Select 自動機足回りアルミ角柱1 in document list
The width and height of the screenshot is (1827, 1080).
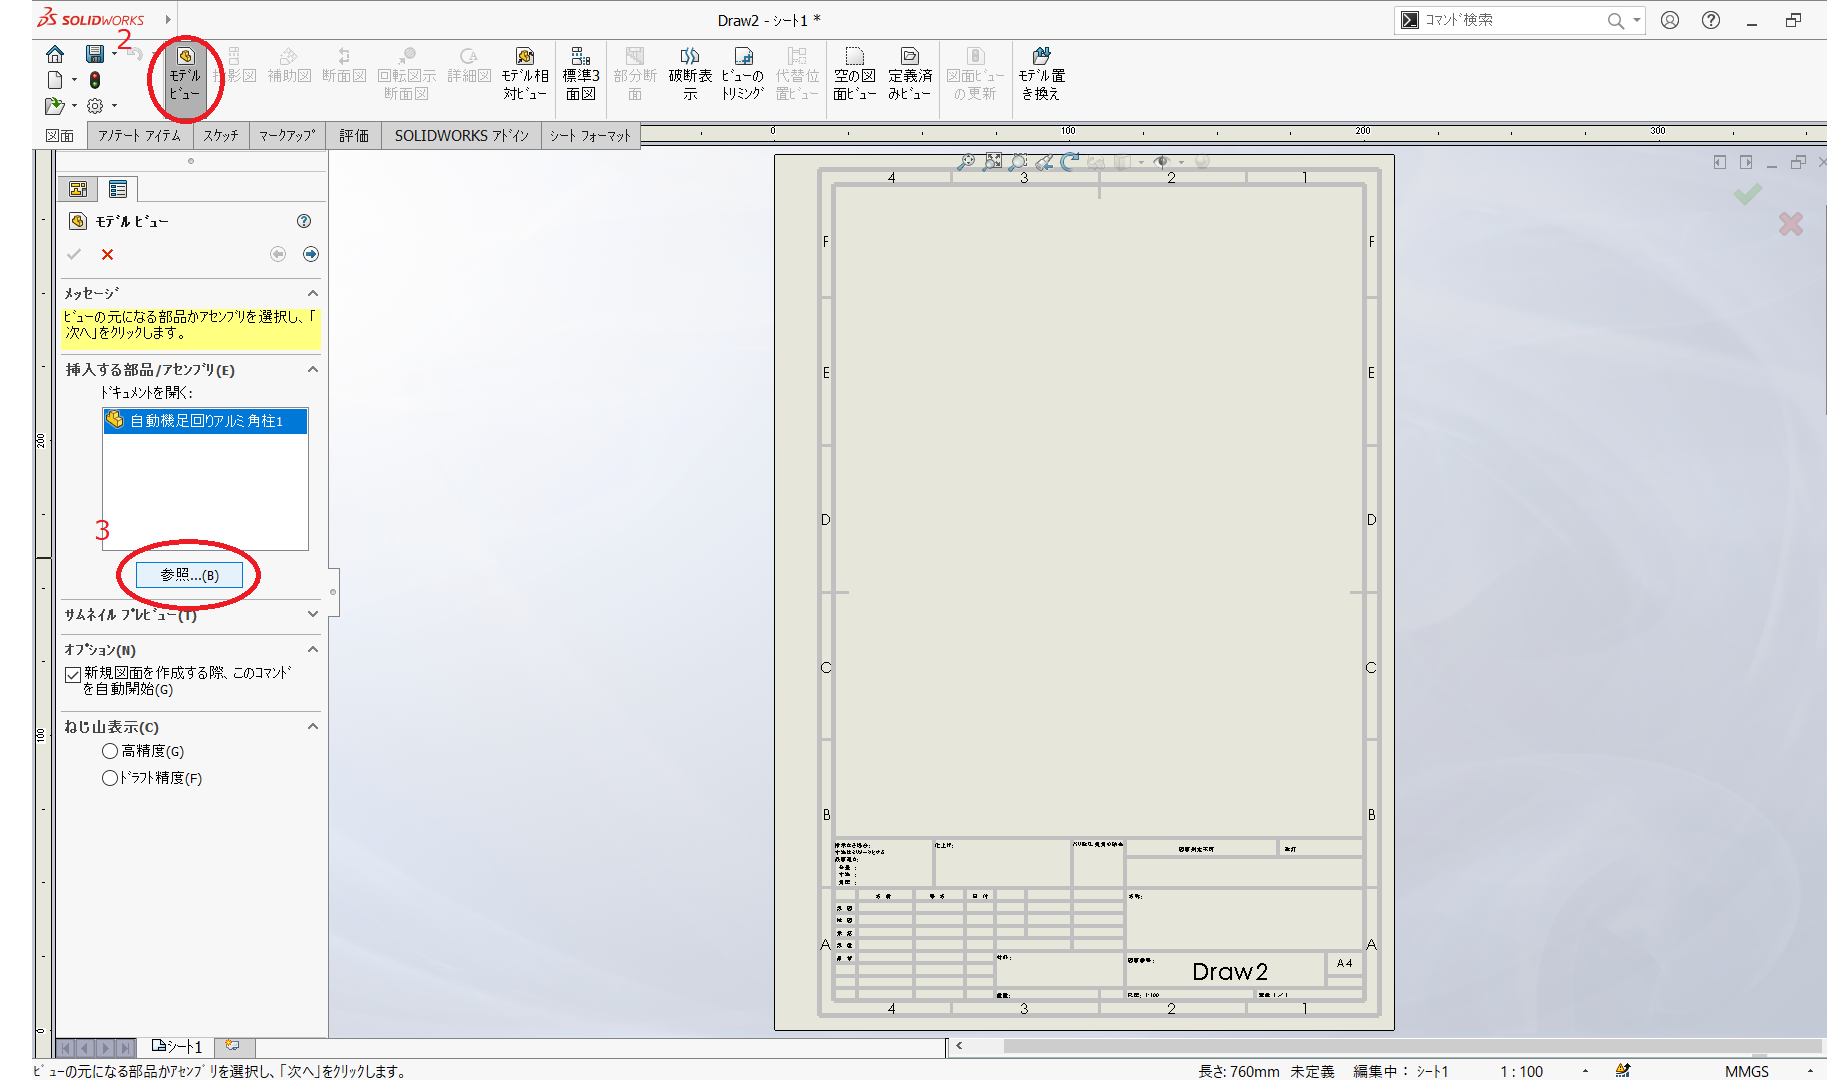pyautogui.click(x=205, y=421)
